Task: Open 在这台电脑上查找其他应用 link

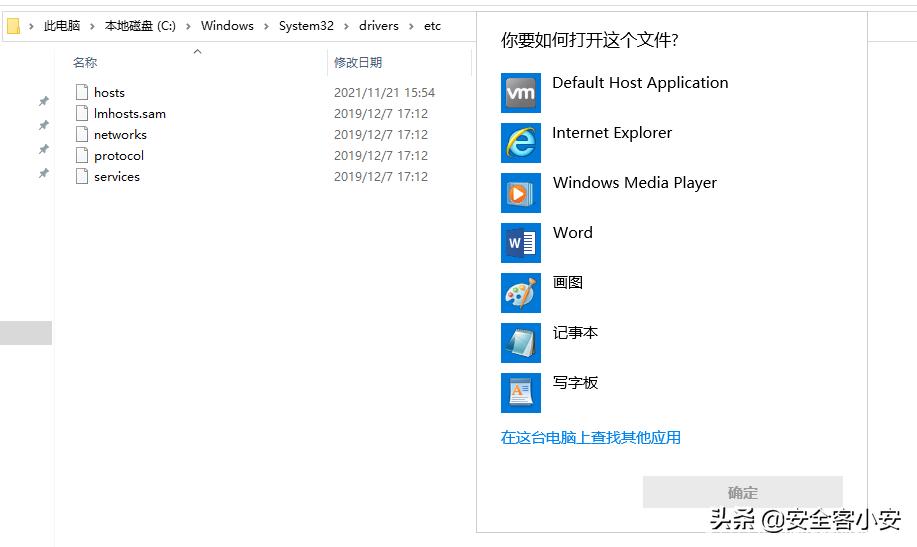Action: pyautogui.click(x=591, y=437)
